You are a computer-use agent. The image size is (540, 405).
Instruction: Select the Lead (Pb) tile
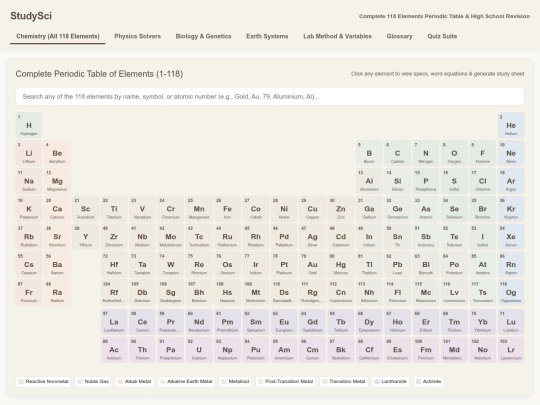coord(397,265)
